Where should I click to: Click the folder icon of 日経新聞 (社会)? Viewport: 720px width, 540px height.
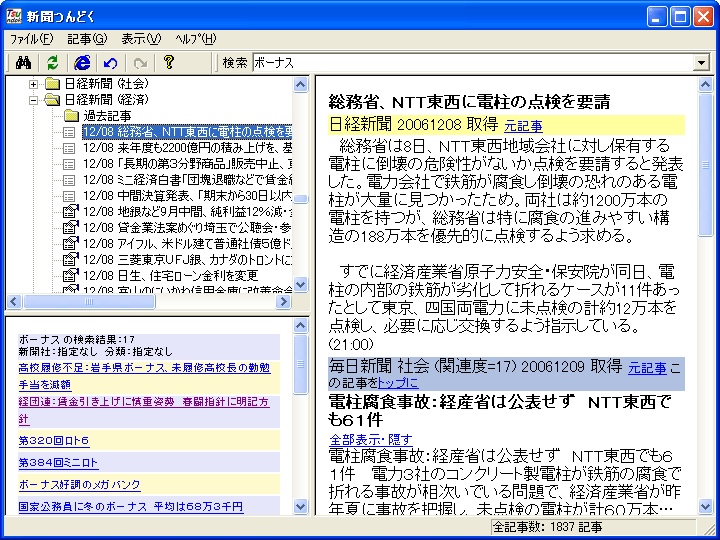tap(53, 84)
